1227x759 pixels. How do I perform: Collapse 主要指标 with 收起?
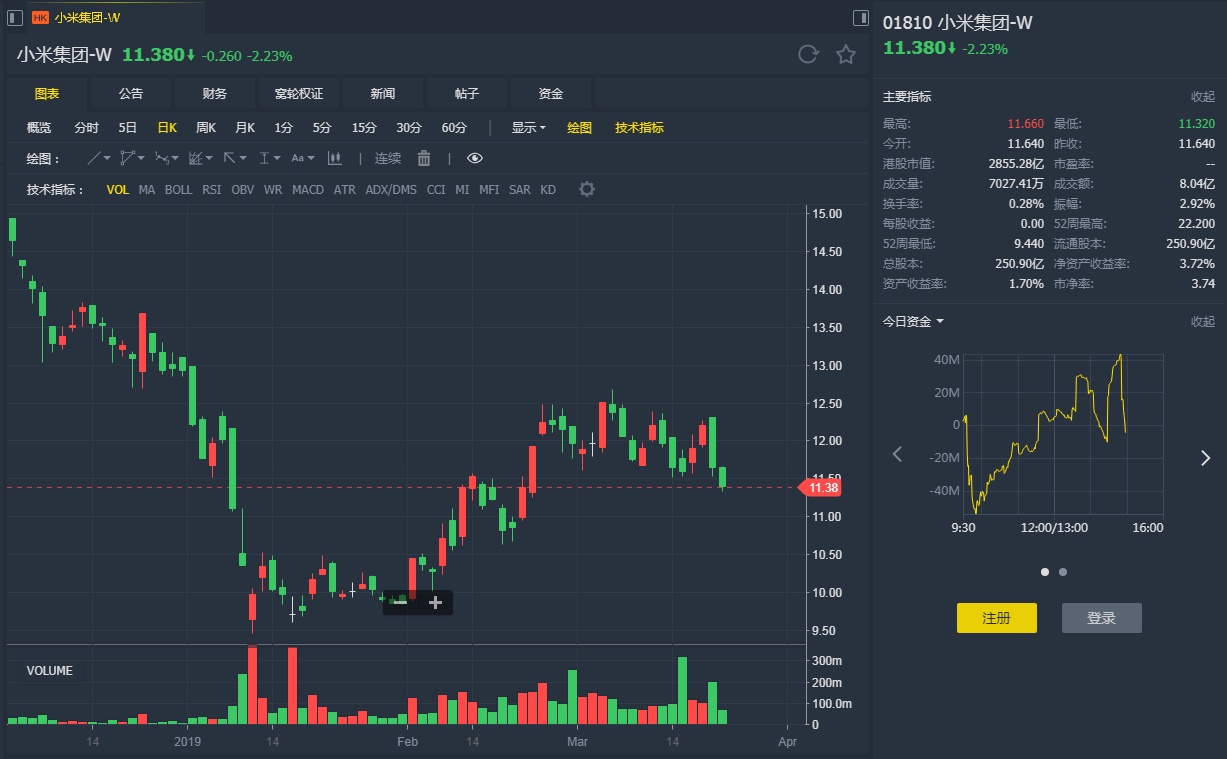pyautogui.click(x=1203, y=97)
